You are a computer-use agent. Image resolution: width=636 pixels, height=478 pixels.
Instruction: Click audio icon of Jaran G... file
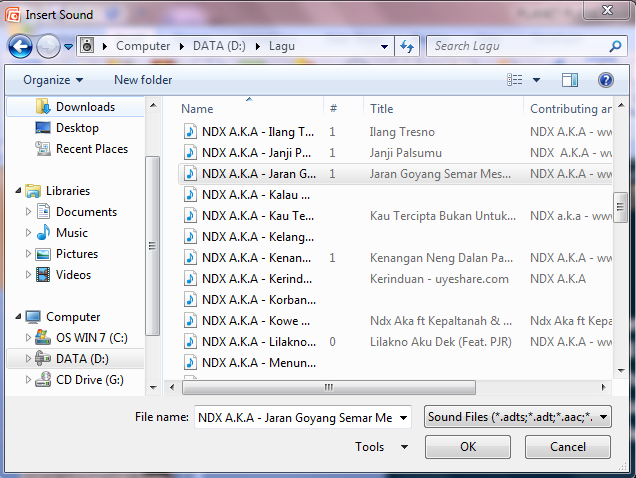click(x=190, y=174)
